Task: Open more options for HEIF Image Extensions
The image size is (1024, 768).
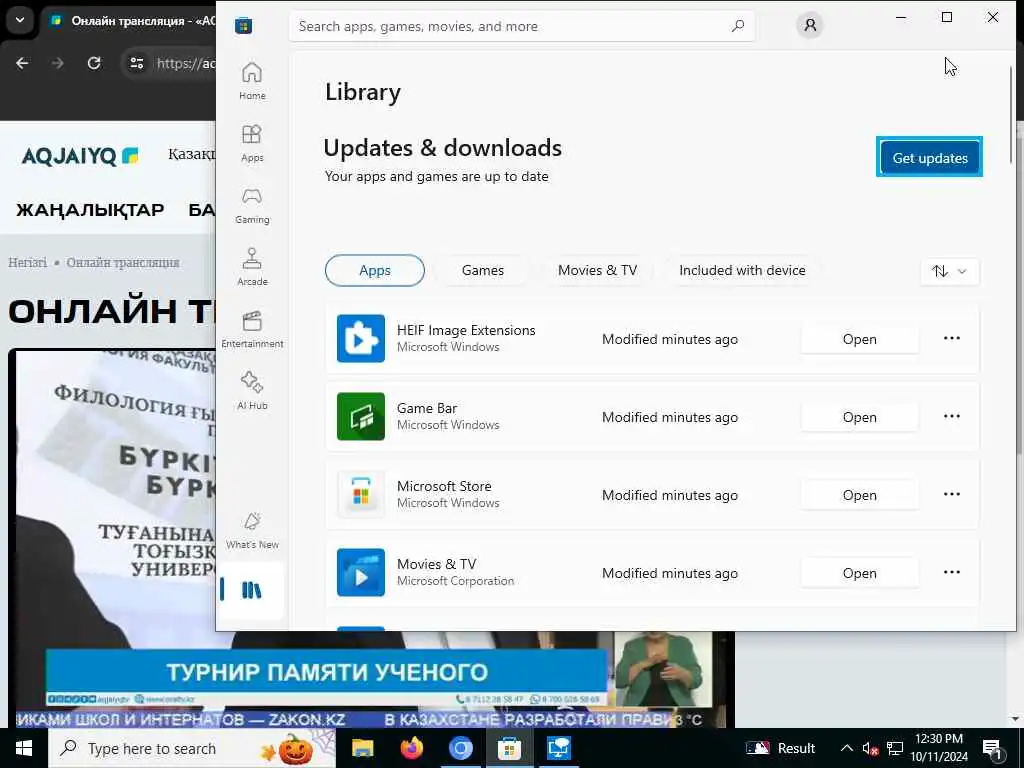Action: 952,338
